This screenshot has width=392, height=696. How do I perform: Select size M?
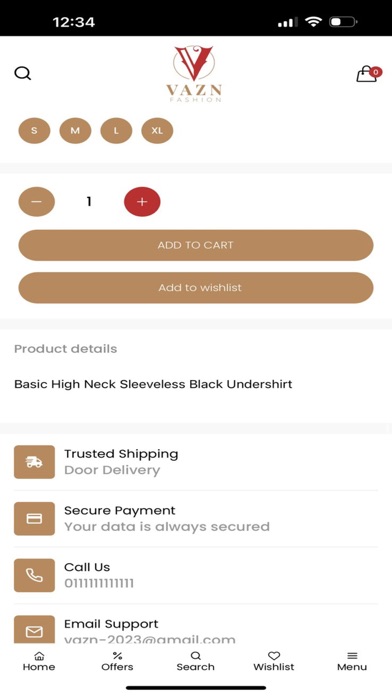click(75, 131)
